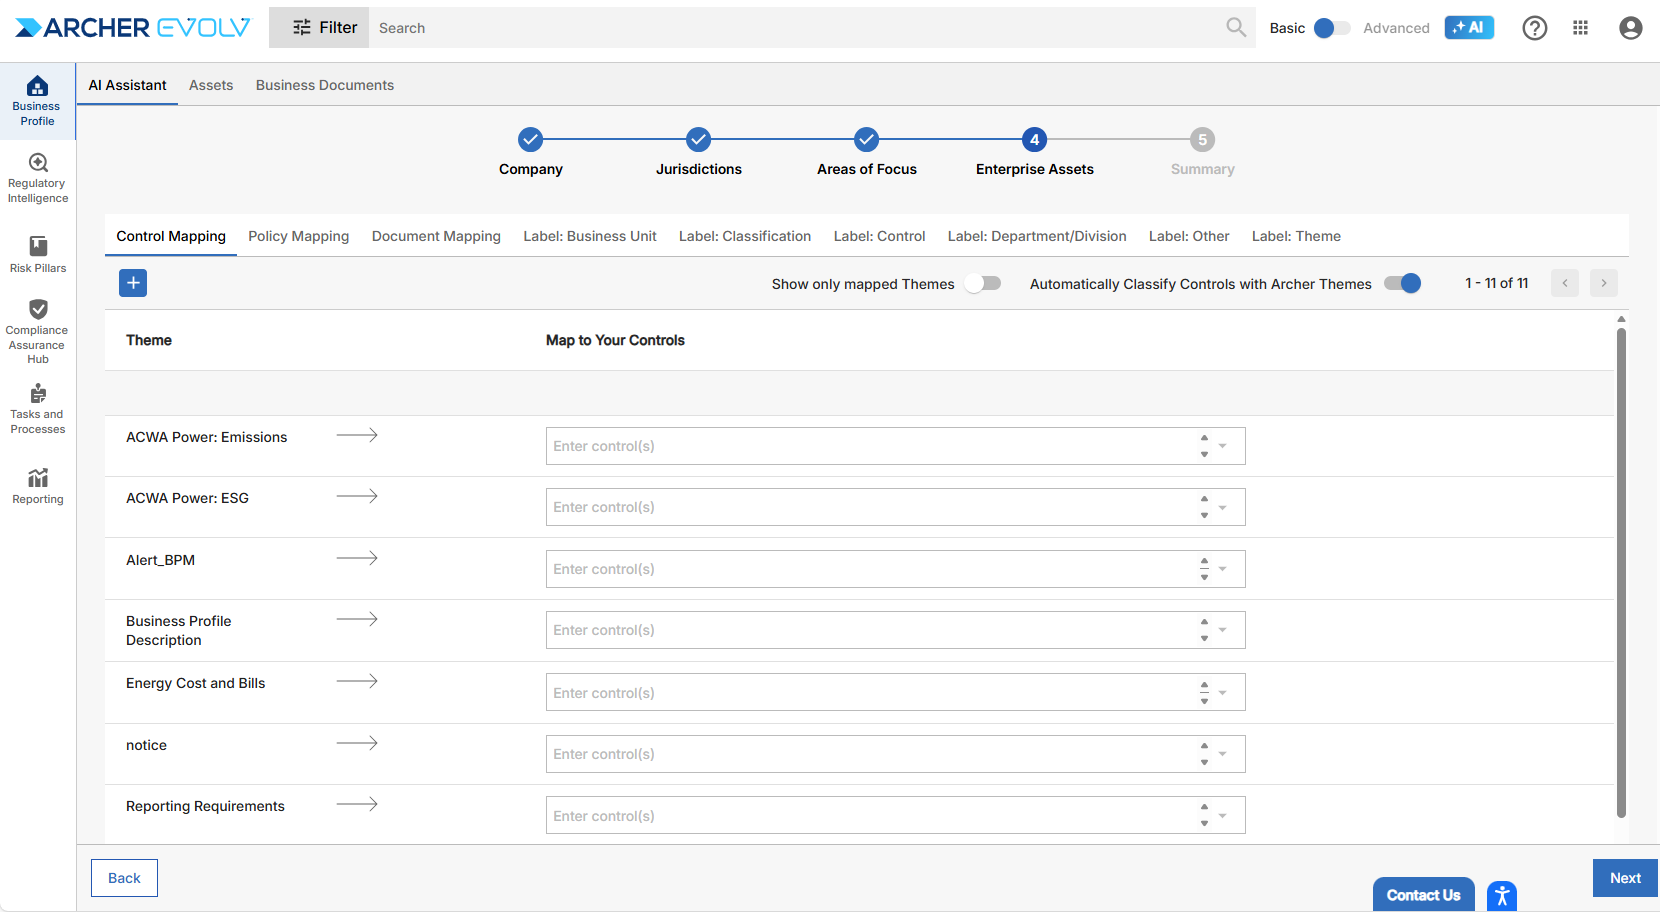Enable Show only mapped Themes switch

983,284
